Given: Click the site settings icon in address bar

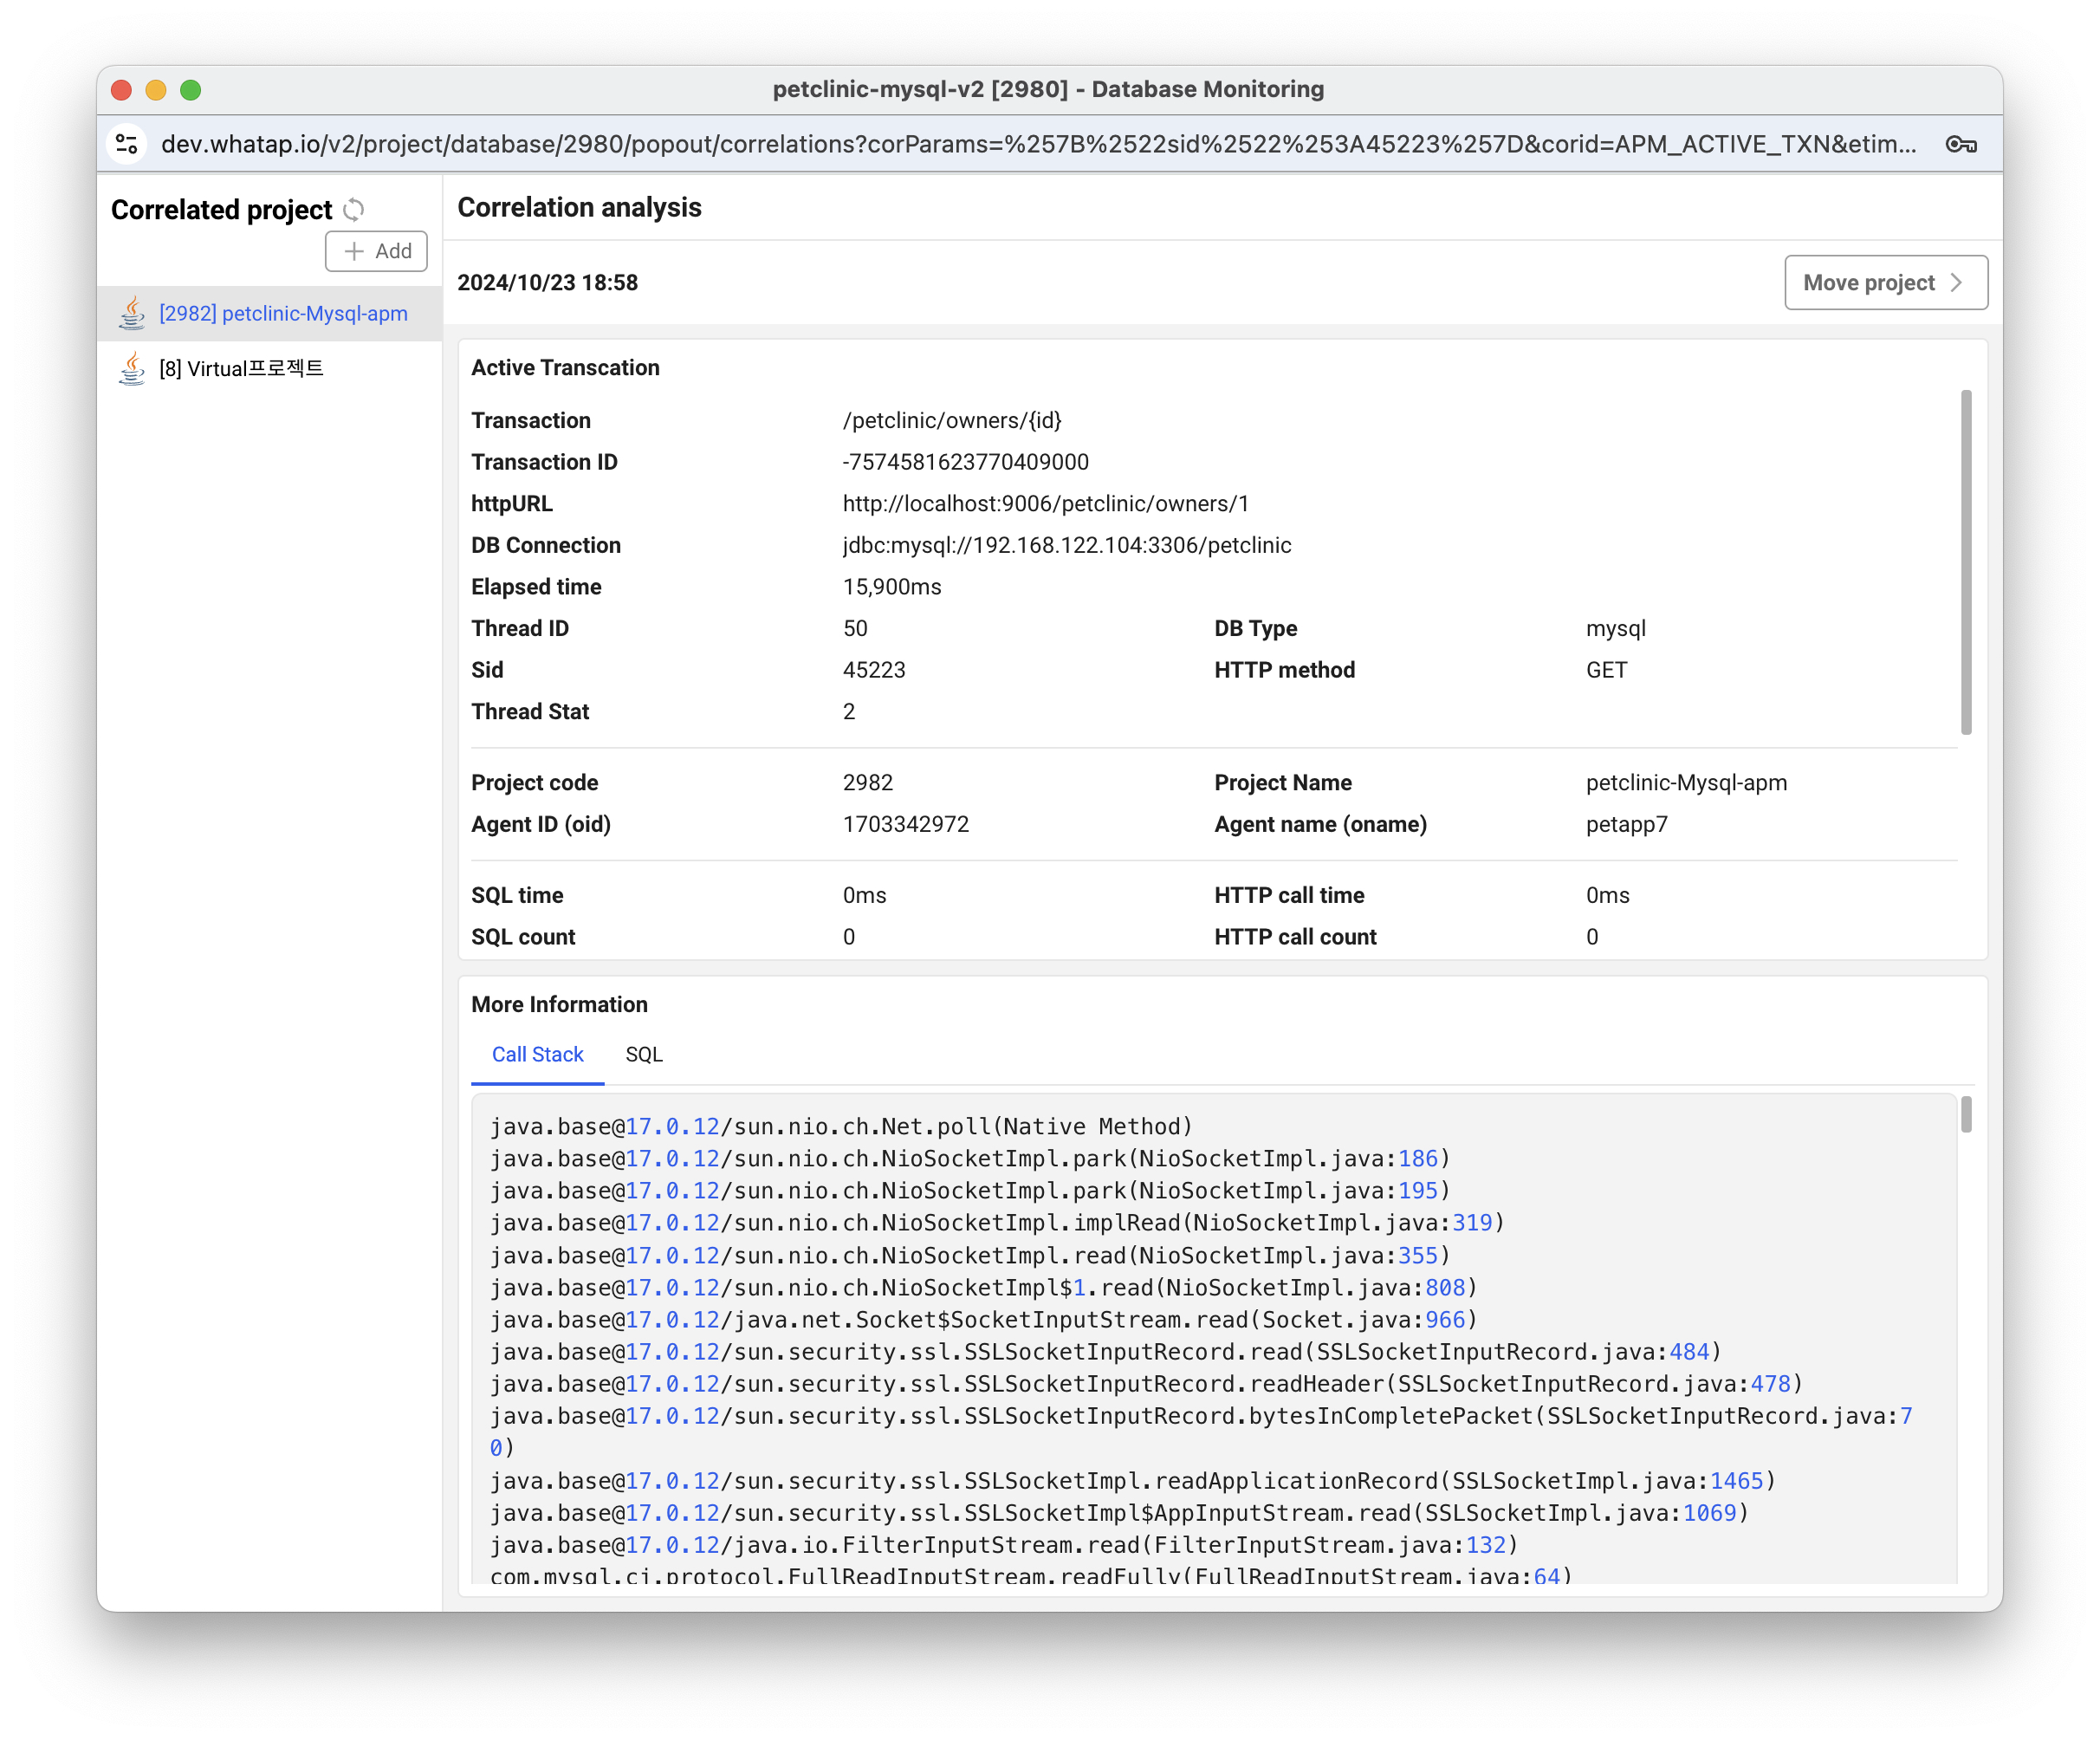Looking at the screenshot, I should pos(127,144).
